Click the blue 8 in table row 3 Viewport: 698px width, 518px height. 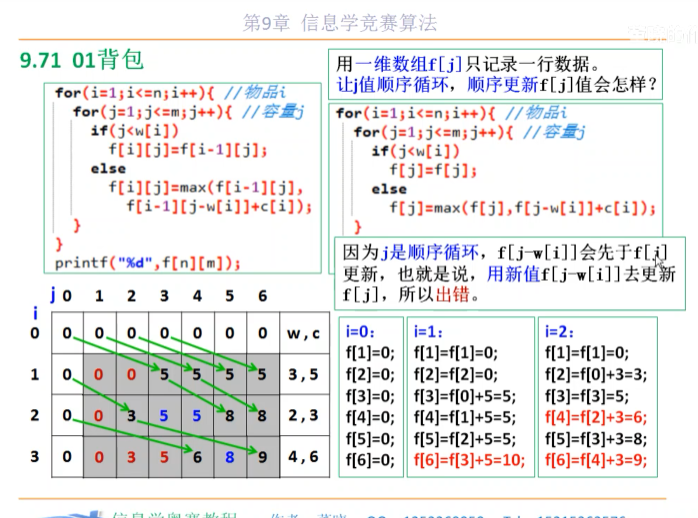pos(230,457)
